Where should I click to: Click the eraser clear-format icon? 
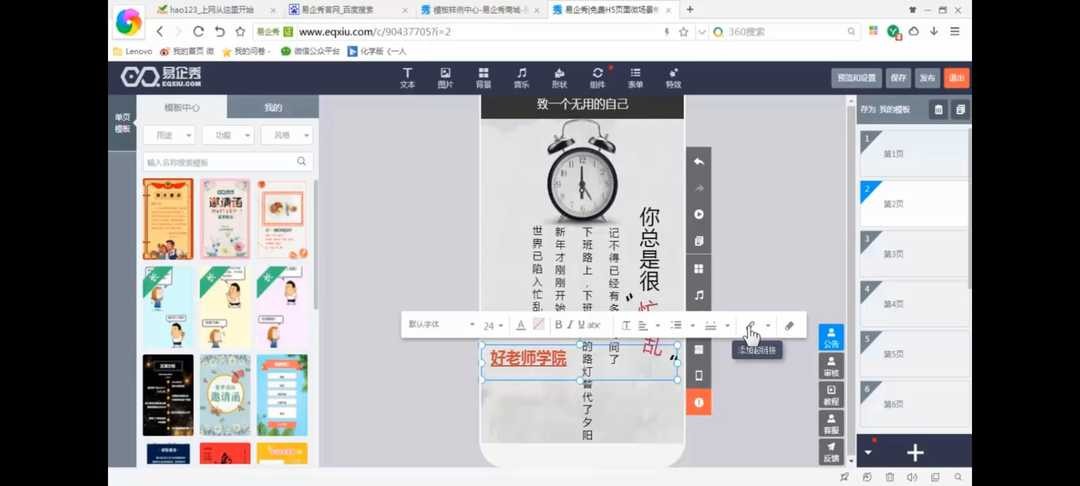pos(789,325)
